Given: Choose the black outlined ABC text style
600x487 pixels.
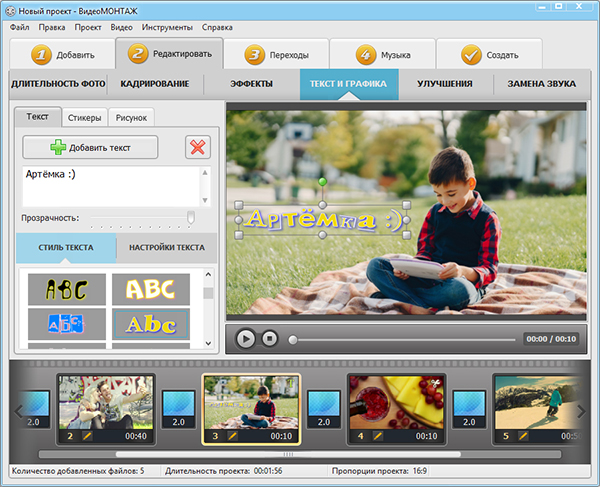Looking at the screenshot, I should [67, 289].
